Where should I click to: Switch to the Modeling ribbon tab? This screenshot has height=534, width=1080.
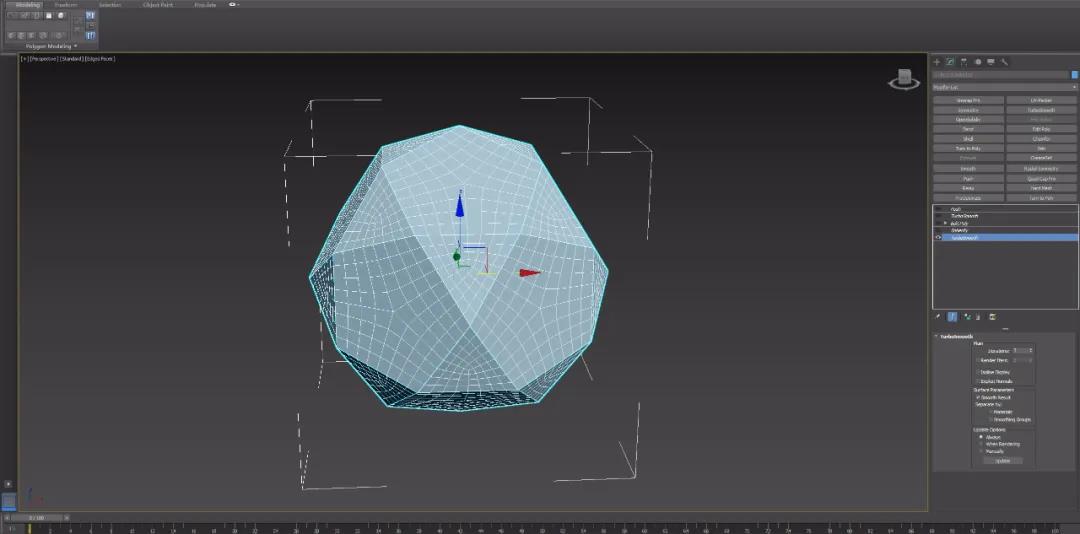pyautogui.click(x=28, y=5)
